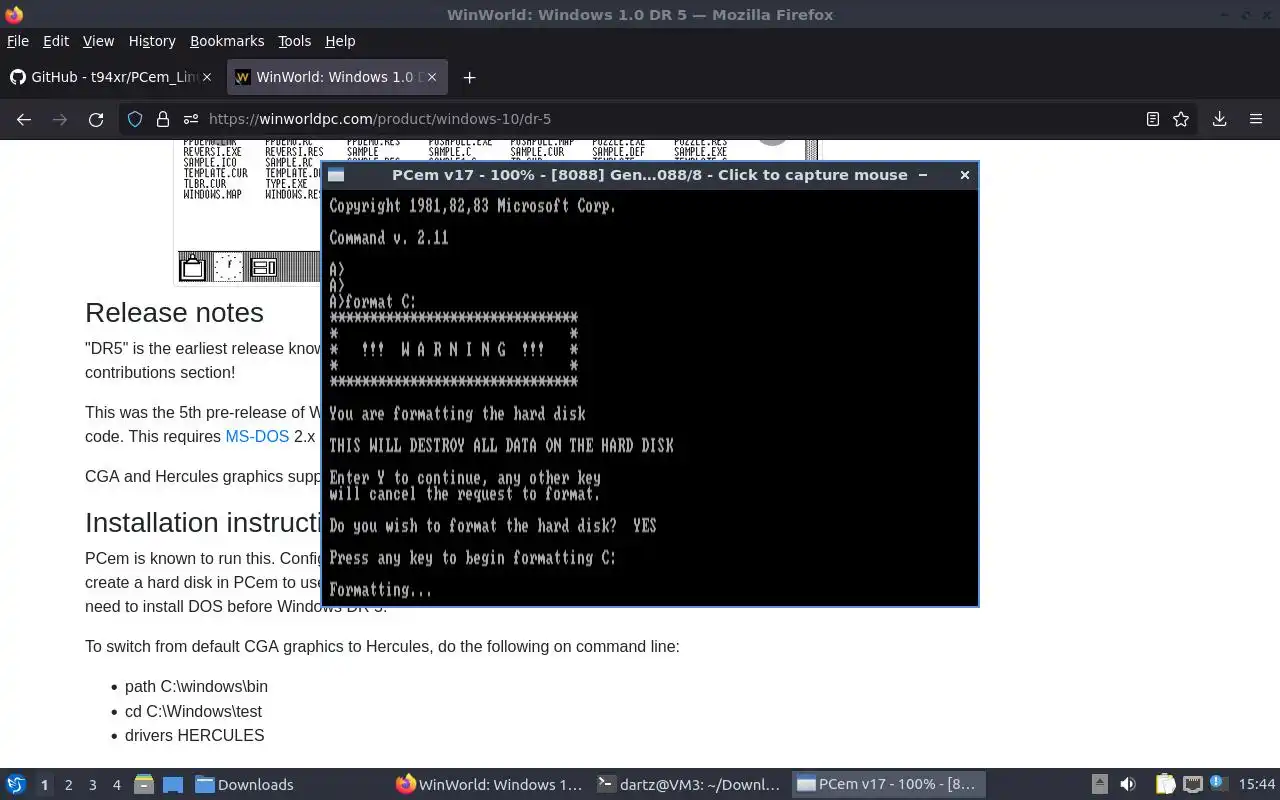
Task: Open the clipboard manager tray icon
Action: point(1165,784)
